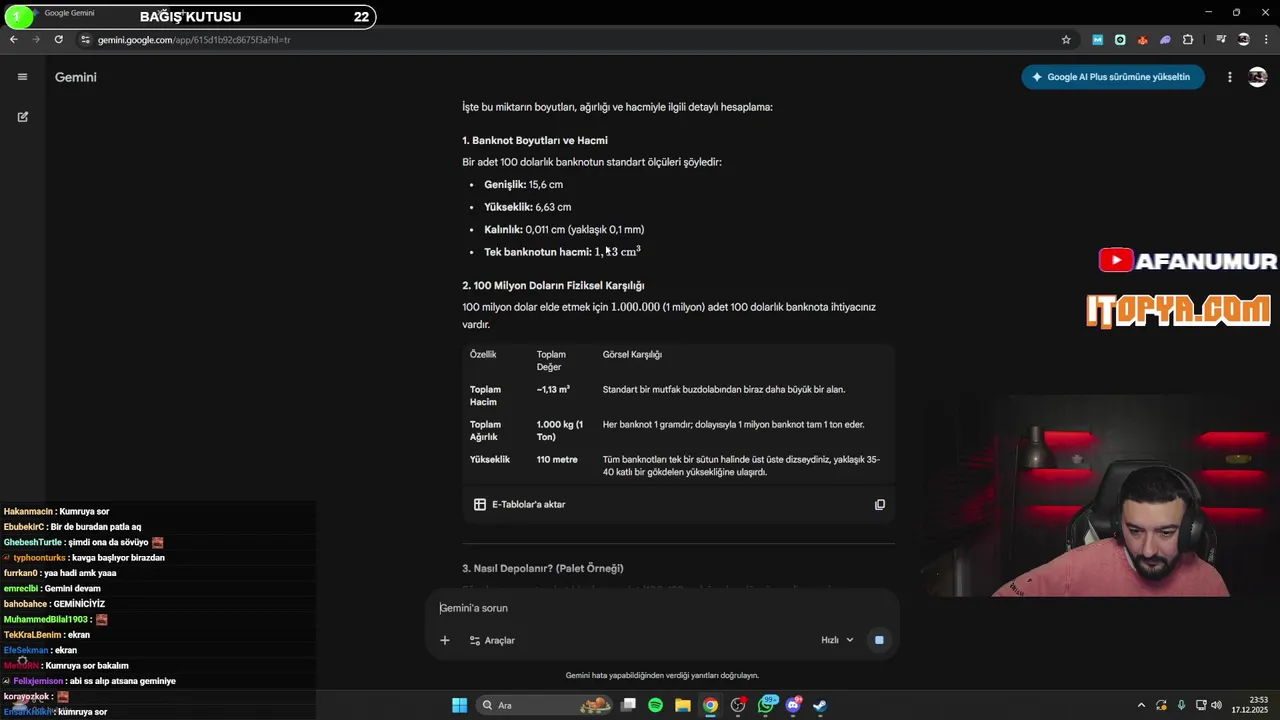This screenshot has height=720, width=1280.
Task: Open the Hızlı model dropdown
Action: pos(838,640)
